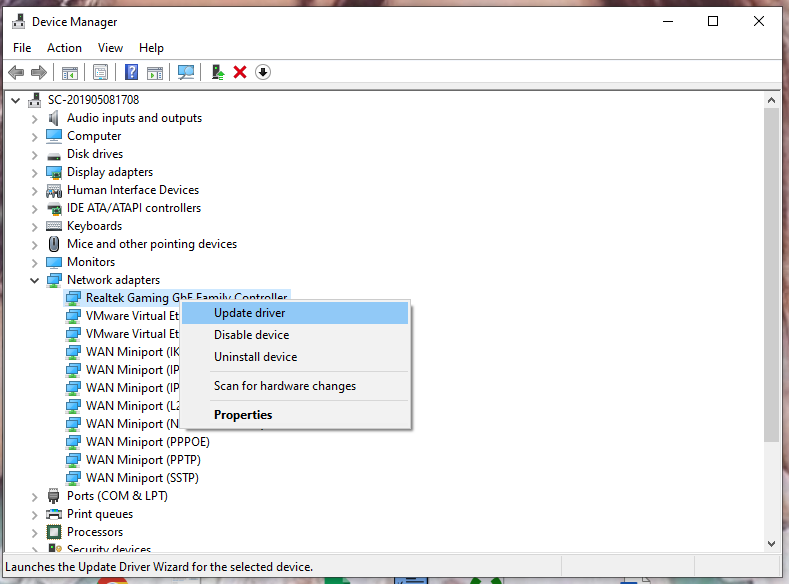The width and height of the screenshot is (789, 584).
Task: Click the WAN Miniport (SSTP) adapter icon
Action: point(73,478)
